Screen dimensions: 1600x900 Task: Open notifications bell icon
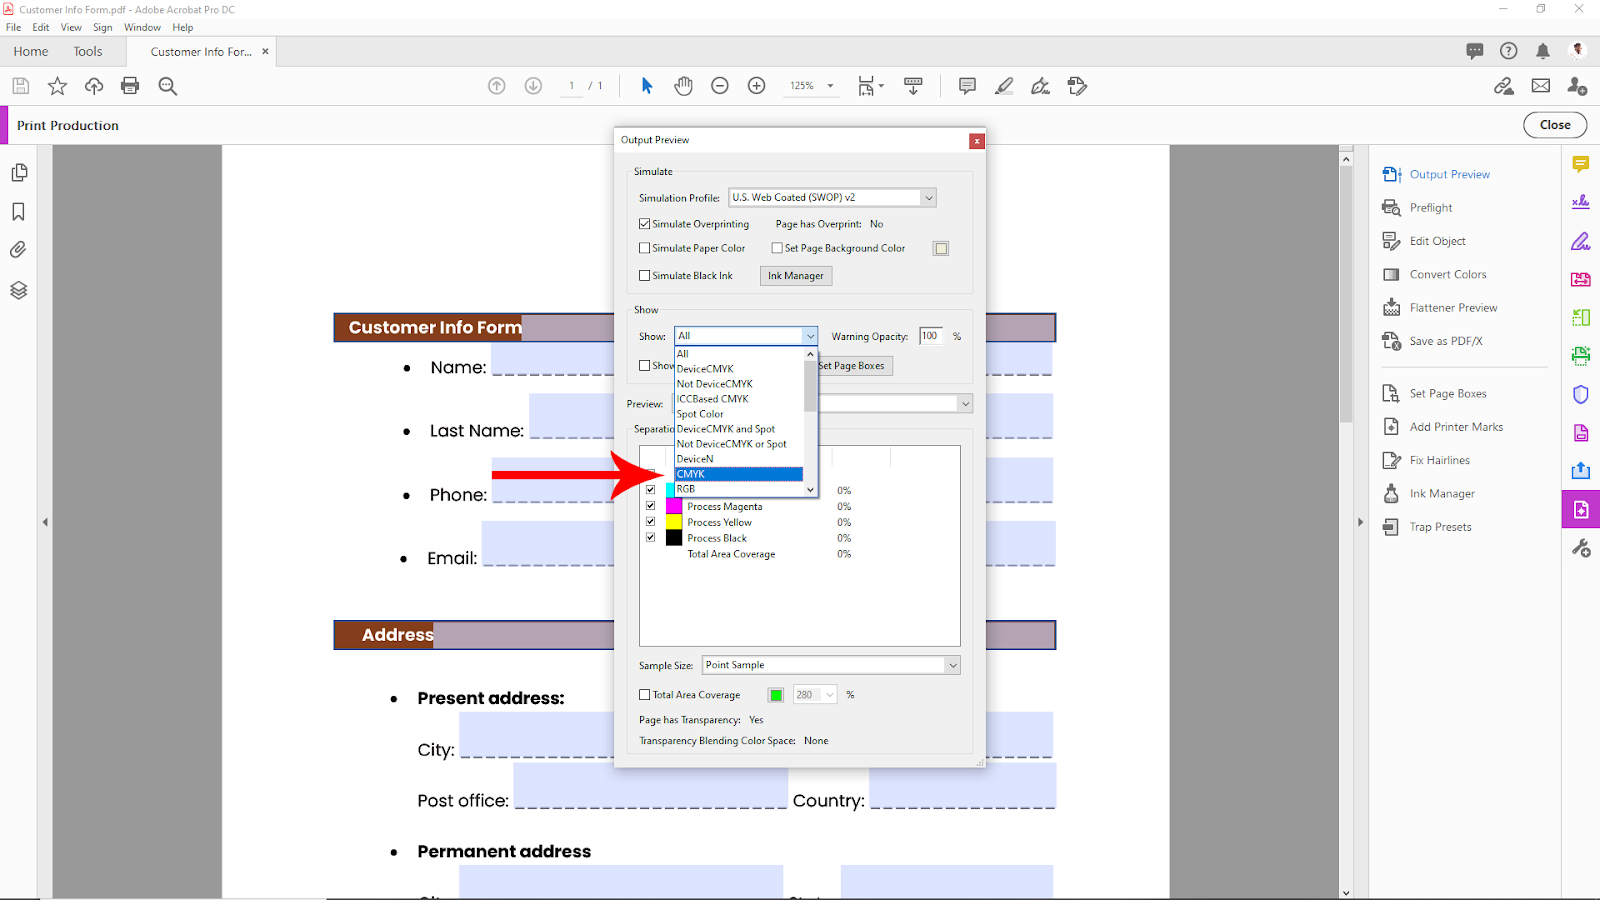point(1543,51)
